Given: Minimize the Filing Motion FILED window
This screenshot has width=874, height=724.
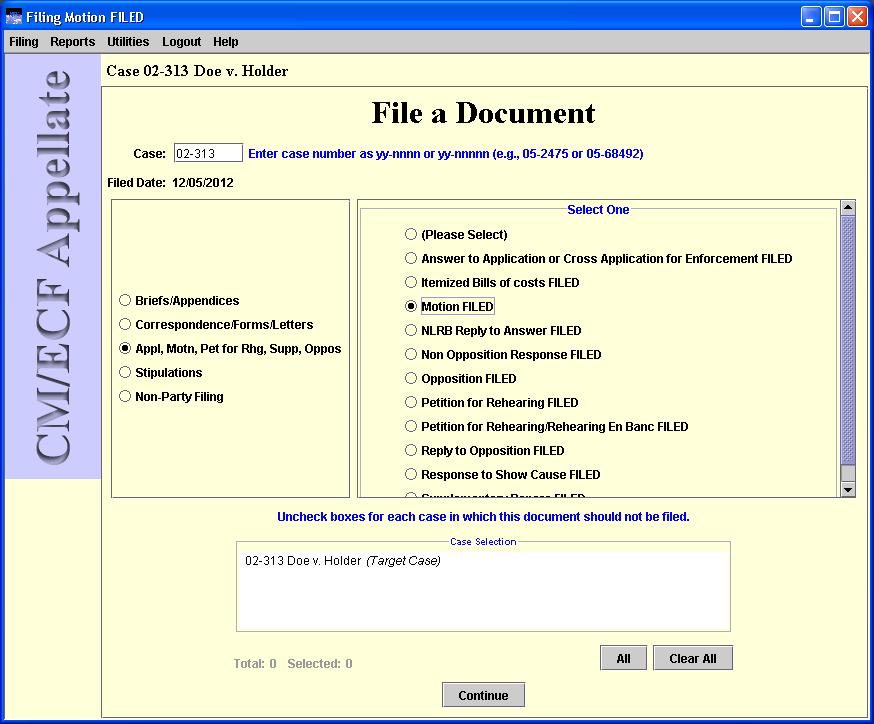Looking at the screenshot, I should [x=811, y=17].
